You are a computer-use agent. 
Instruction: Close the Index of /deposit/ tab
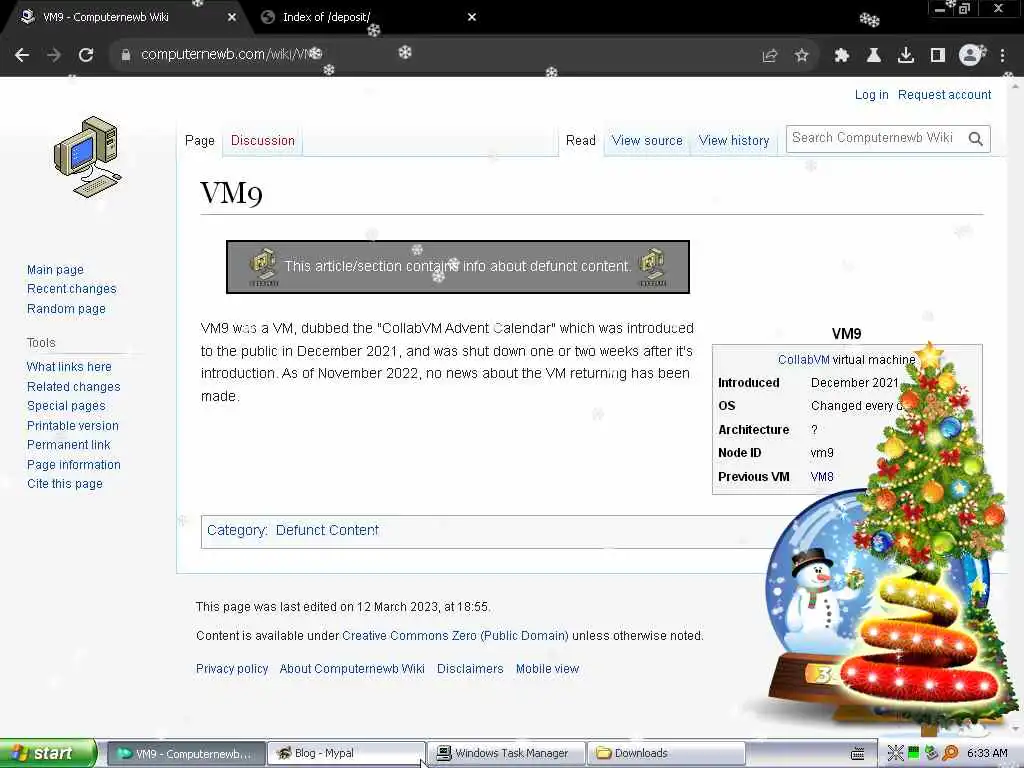pyautogui.click(x=472, y=17)
